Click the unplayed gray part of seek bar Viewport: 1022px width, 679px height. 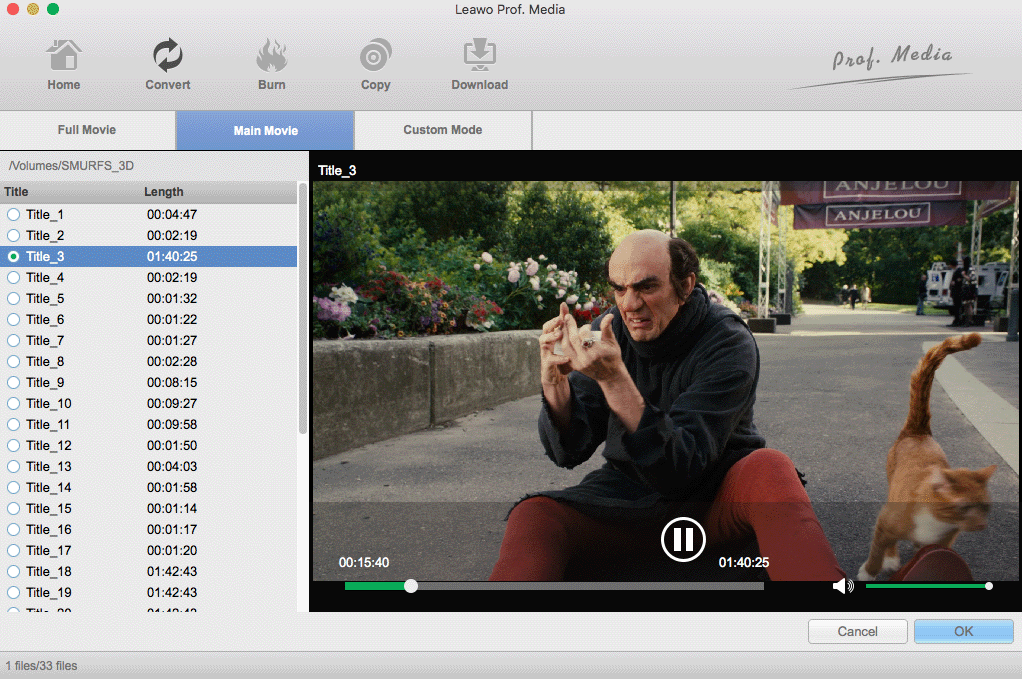tap(590, 586)
